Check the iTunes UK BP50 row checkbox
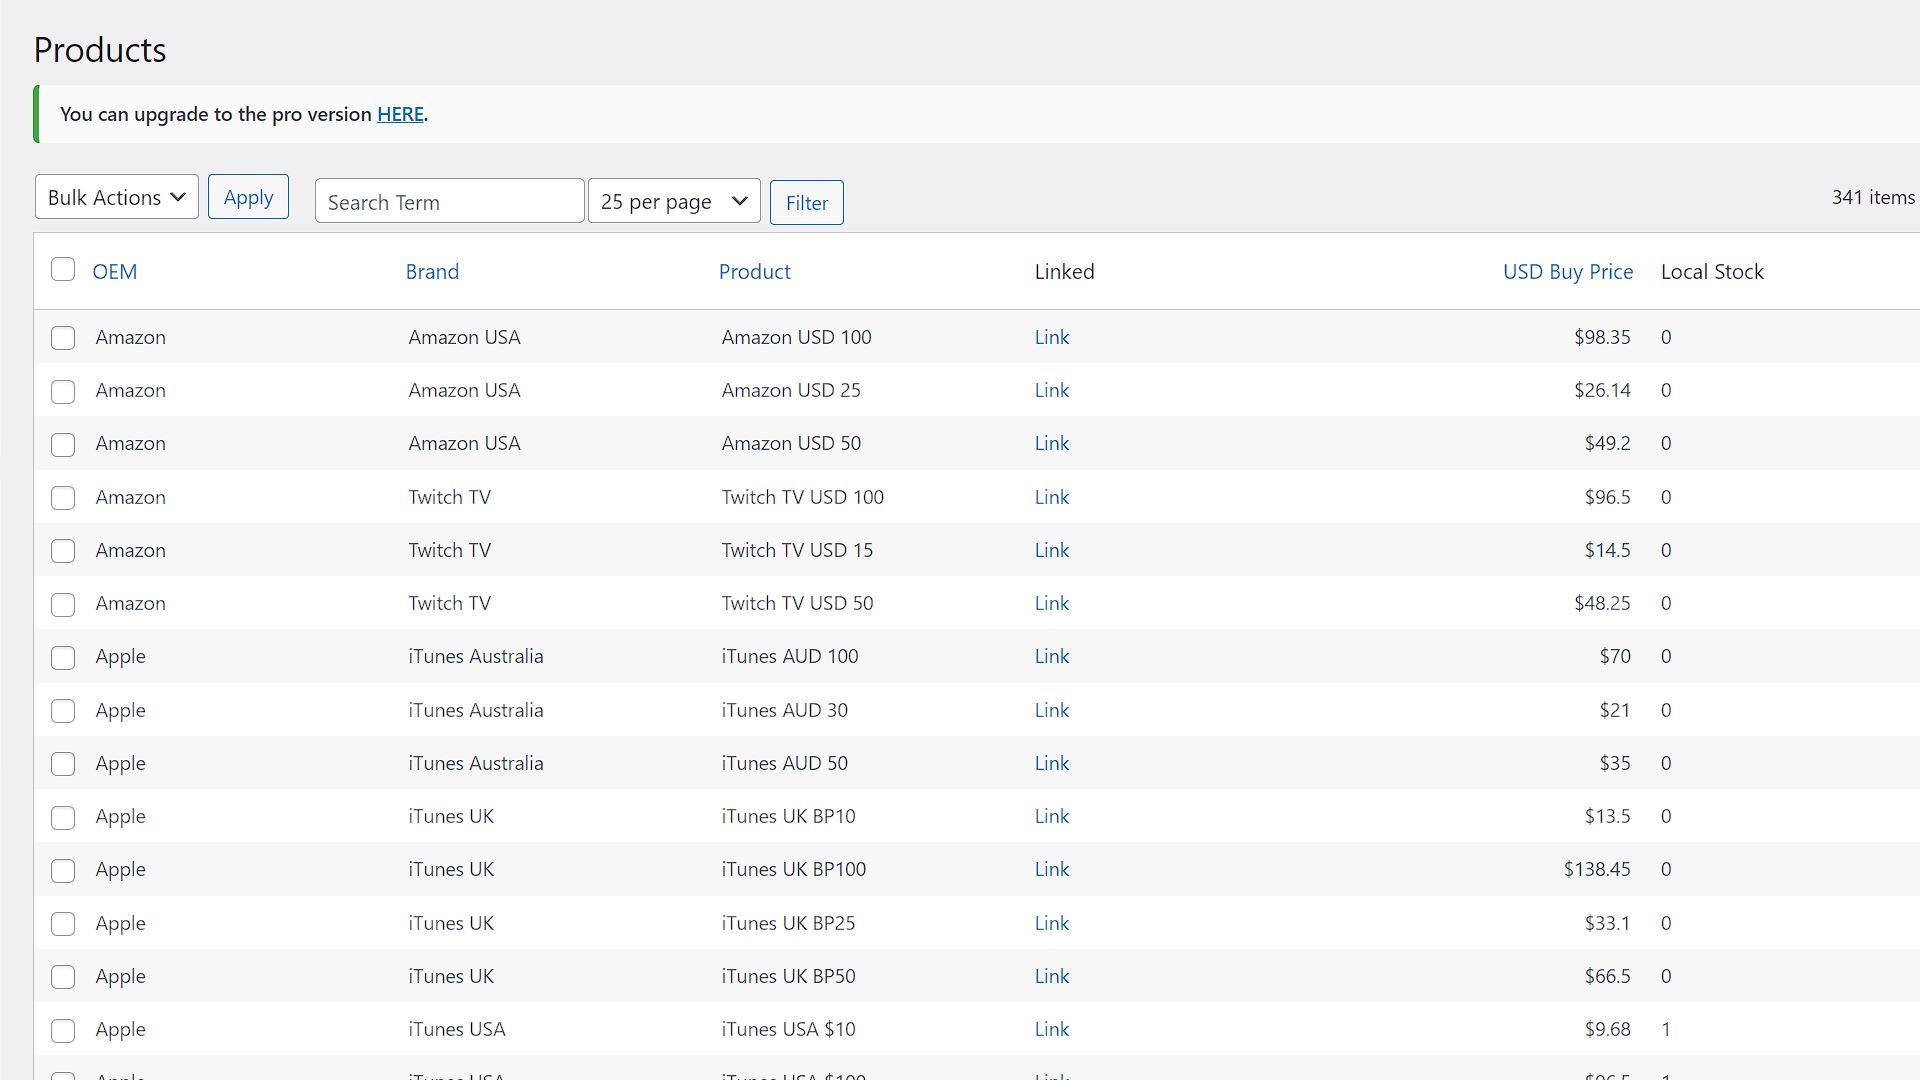The image size is (1920, 1080). point(63,977)
